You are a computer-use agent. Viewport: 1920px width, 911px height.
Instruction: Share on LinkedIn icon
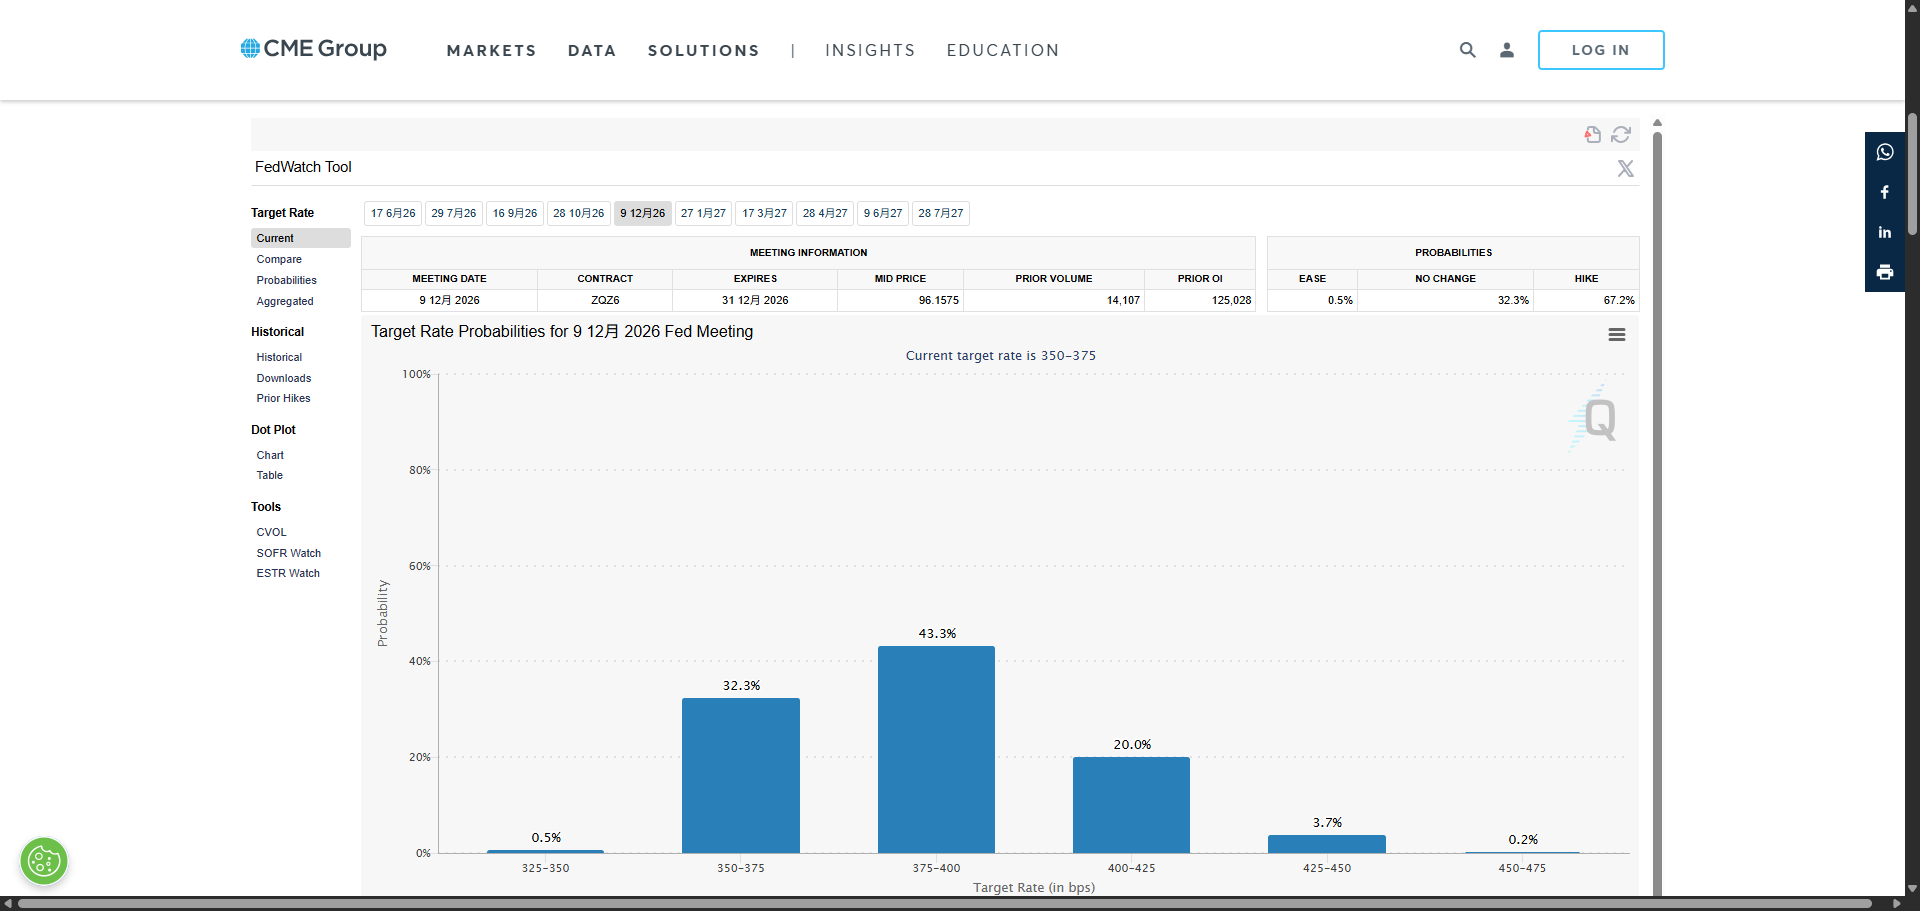pos(1885,232)
